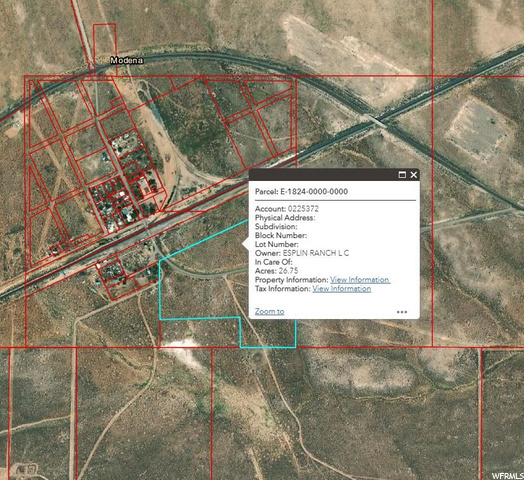Close the parcel info popup
The image size is (524, 480).
click(x=413, y=174)
